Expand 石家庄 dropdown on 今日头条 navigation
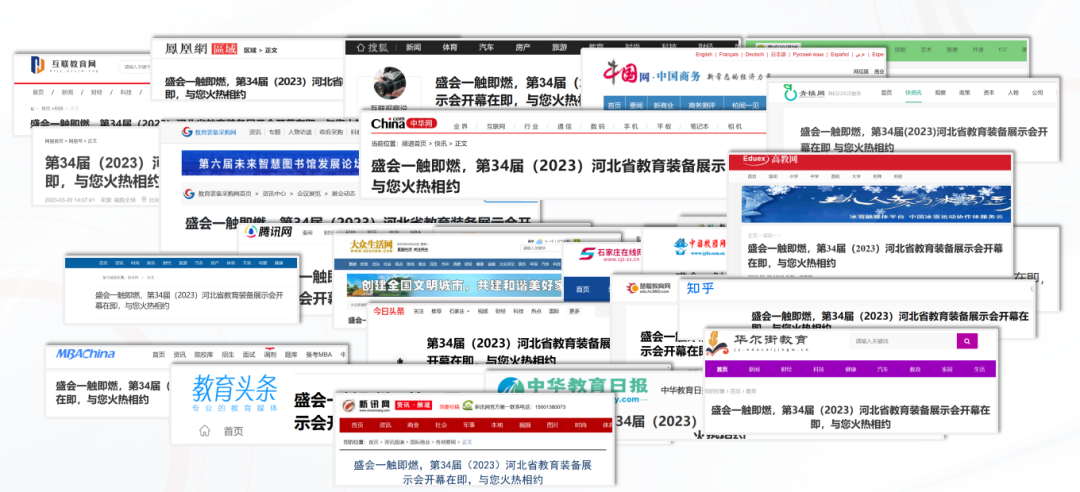 tap(459, 311)
